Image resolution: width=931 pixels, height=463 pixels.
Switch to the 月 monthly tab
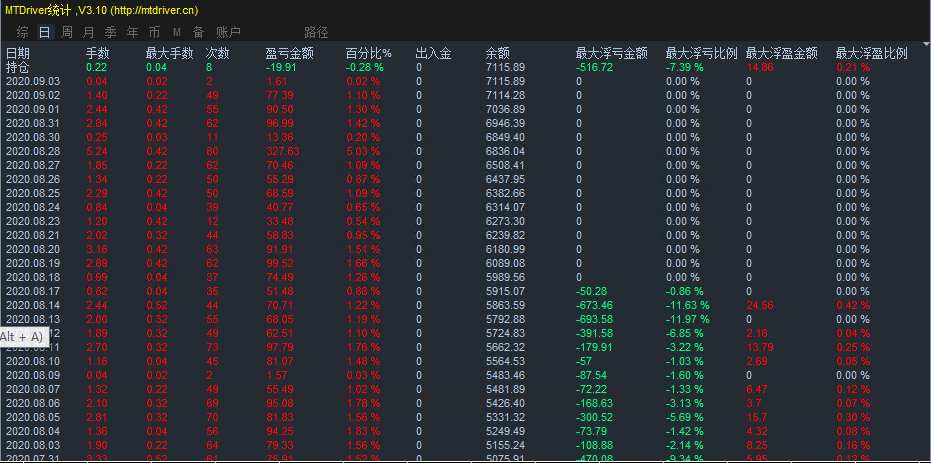(x=88, y=32)
